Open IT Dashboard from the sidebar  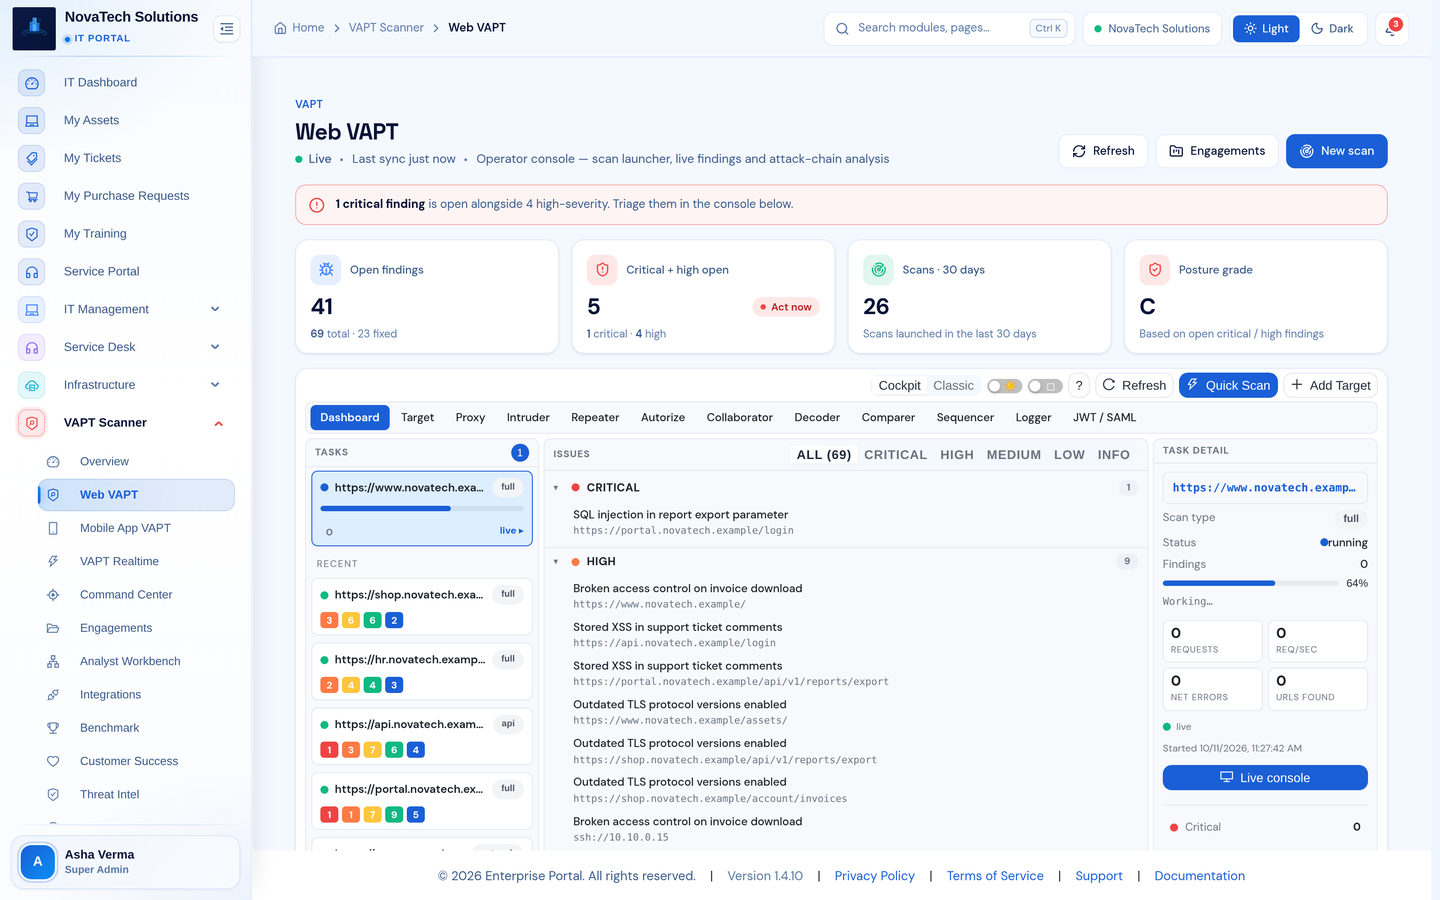pos(125,82)
